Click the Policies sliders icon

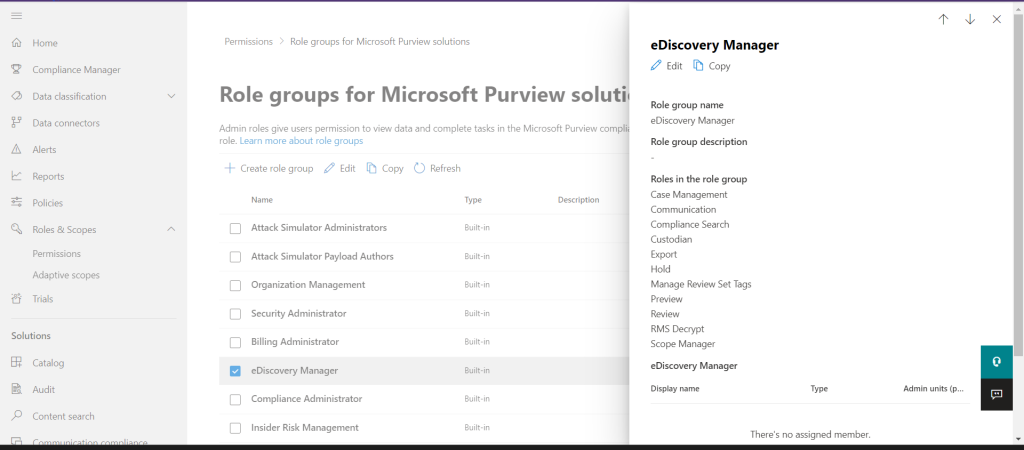tap(17, 203)
